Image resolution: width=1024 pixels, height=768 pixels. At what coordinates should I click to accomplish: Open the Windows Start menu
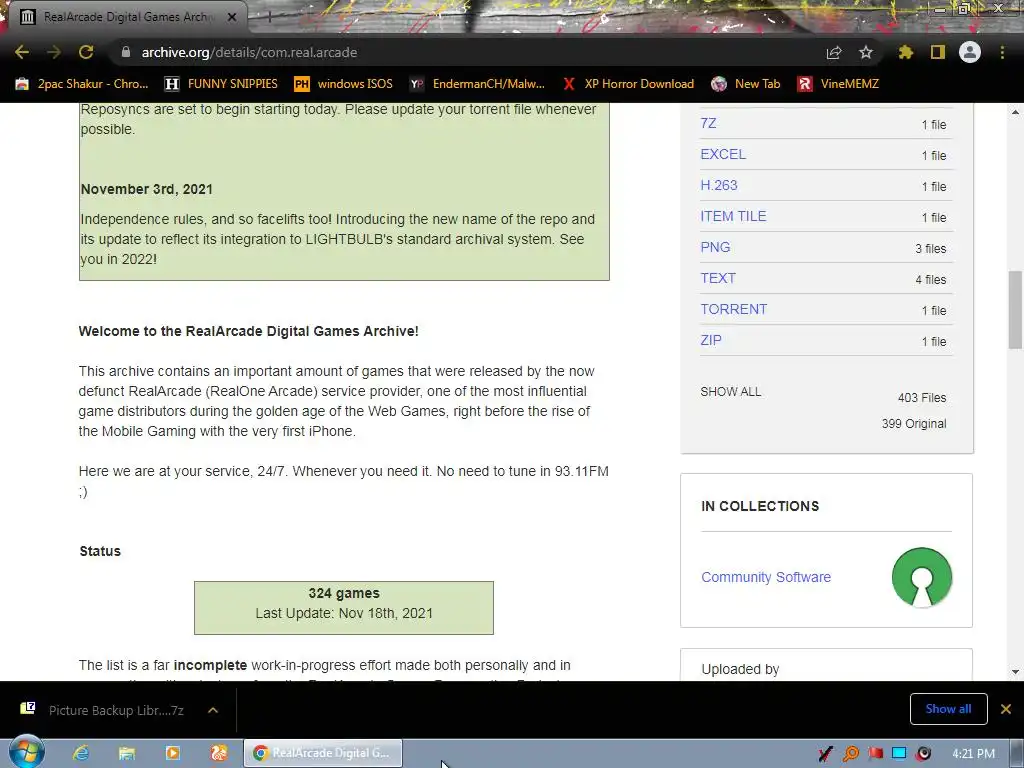click(27, 753)
